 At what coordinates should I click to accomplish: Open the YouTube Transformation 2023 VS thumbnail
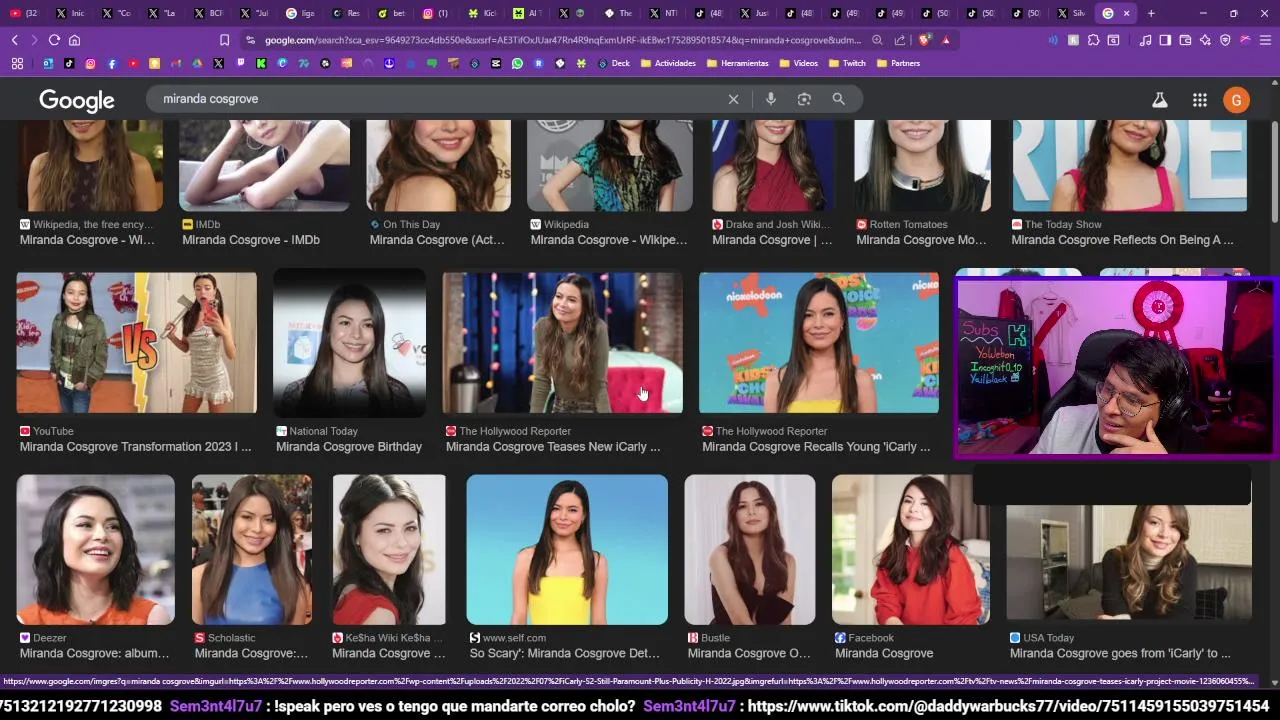[x=136, y=343]
